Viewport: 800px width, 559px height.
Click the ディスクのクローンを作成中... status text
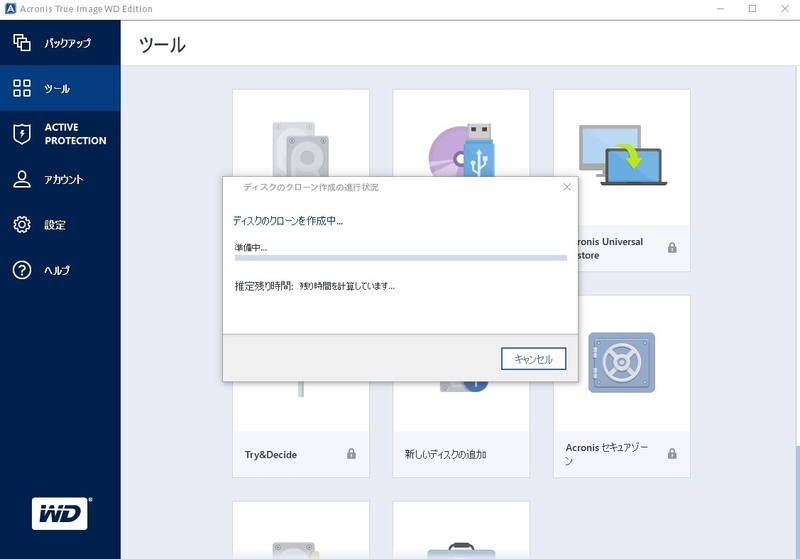(x=288, y=221)
